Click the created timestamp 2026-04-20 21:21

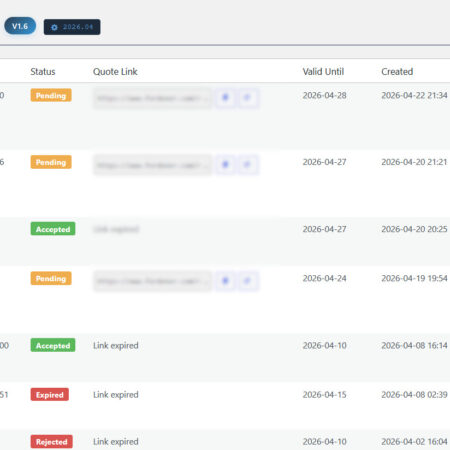click(414, 162)
